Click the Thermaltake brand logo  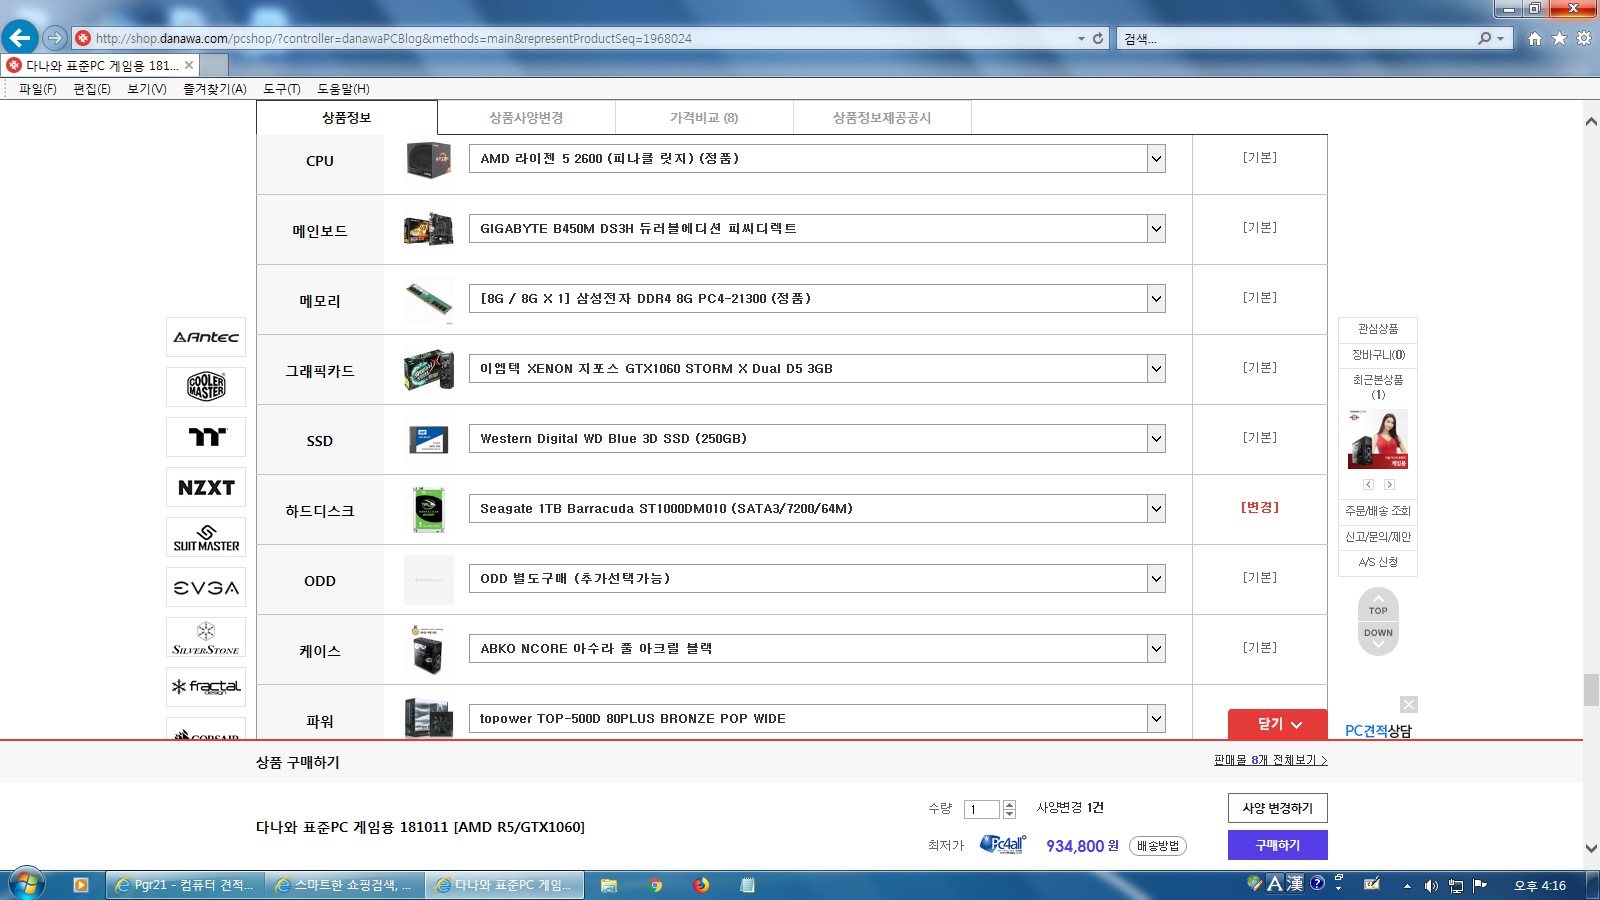206,437
